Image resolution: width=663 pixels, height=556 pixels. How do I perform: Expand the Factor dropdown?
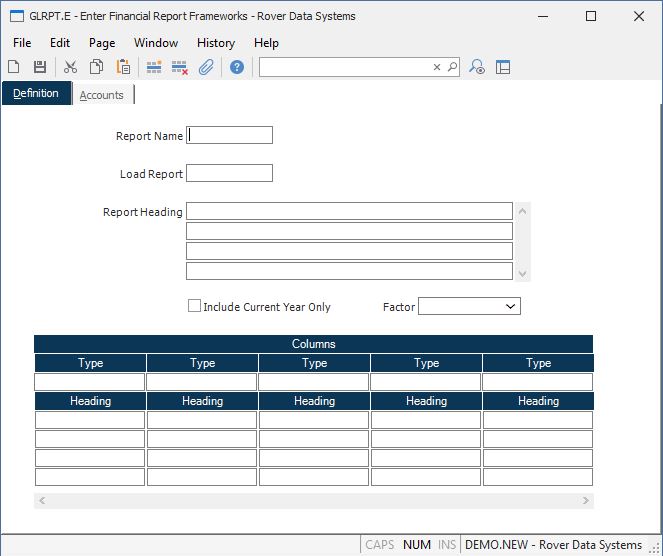[x=510, y=306]
